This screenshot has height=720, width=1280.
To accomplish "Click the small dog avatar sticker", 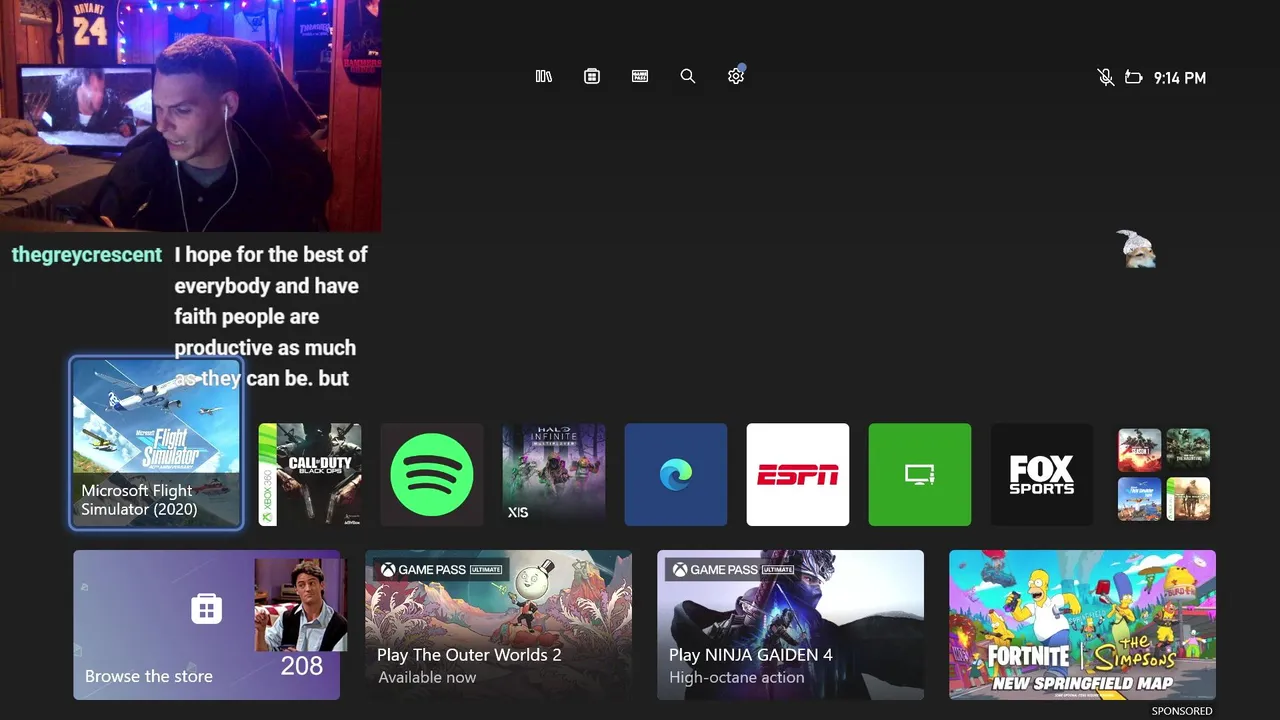I will point(1136,249).
